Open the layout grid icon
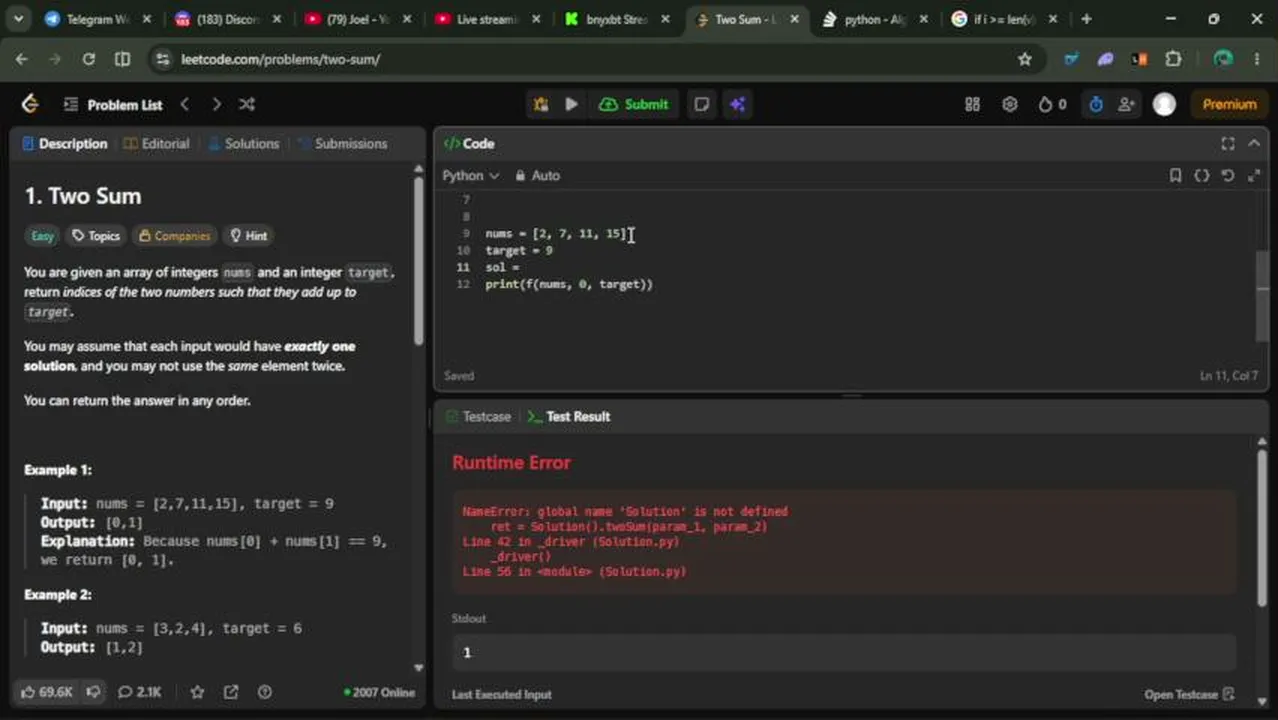This screenshot has height=720, width=1278. (x=972, y=104)
